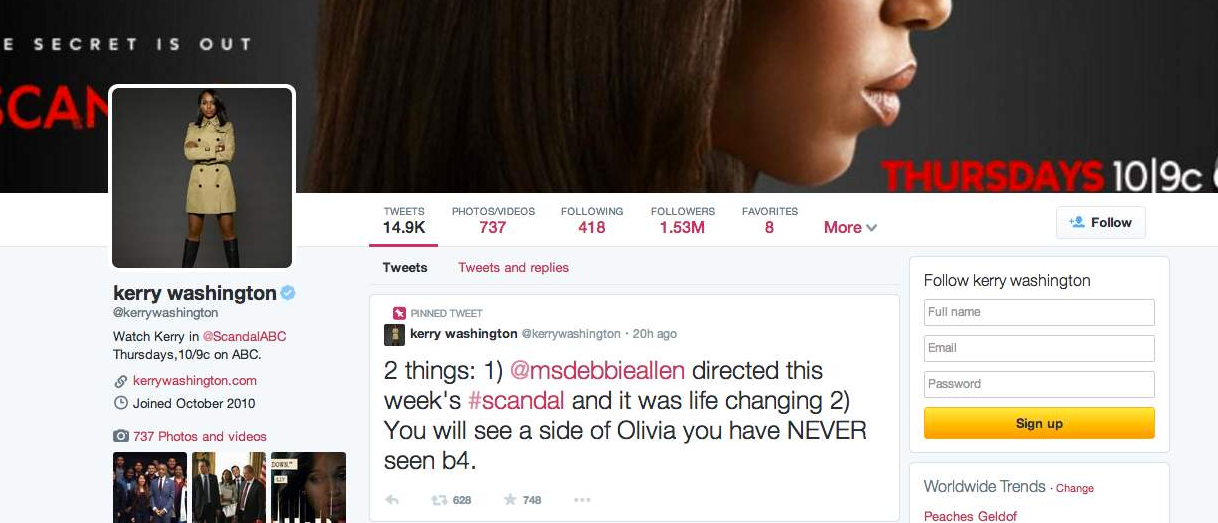Click the yellow Sign up button
Screen dimensions: 1218x523
tap(1039, 423)
